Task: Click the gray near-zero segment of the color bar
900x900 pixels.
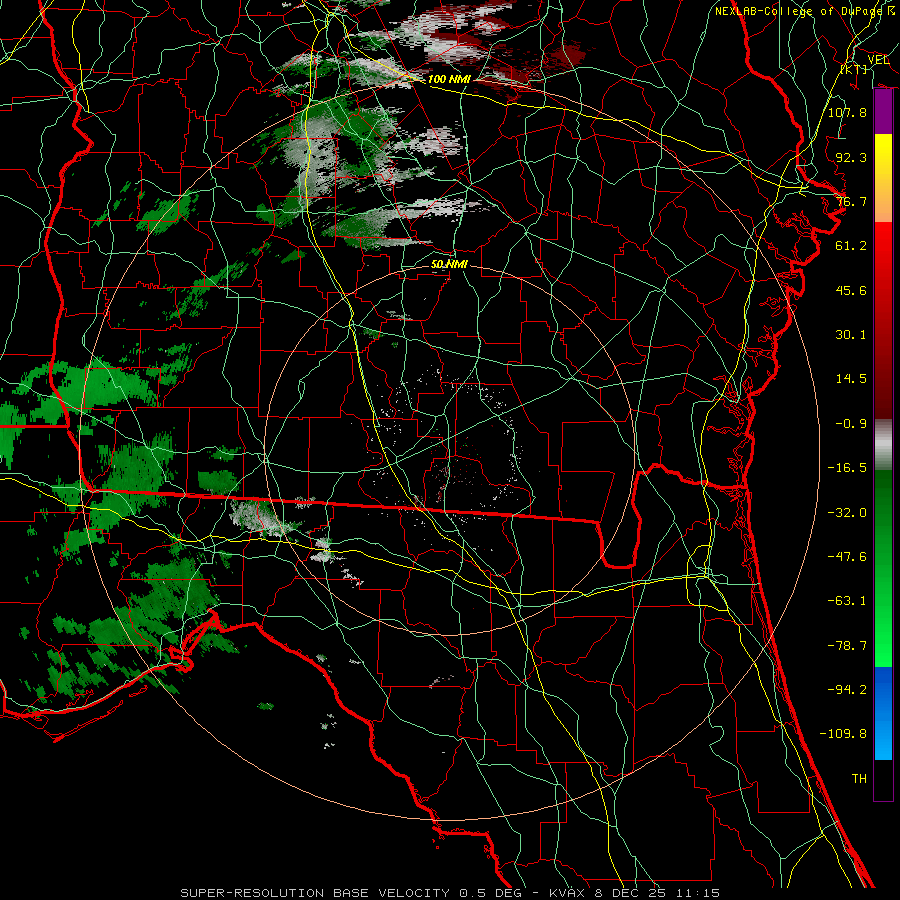Action: tap(883, 445)
